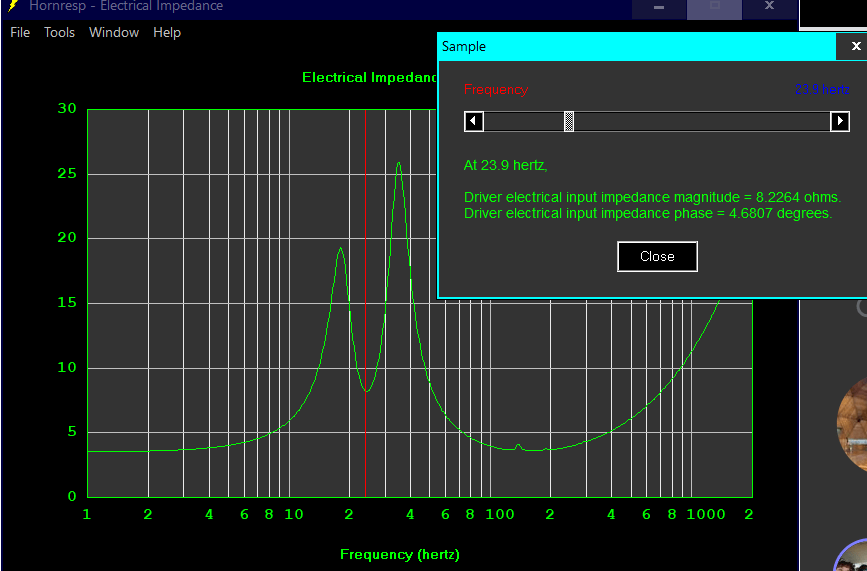This screenshot has height=571, width=867.
Task: Click the slider track right of thumb
Action: [702, 121]
